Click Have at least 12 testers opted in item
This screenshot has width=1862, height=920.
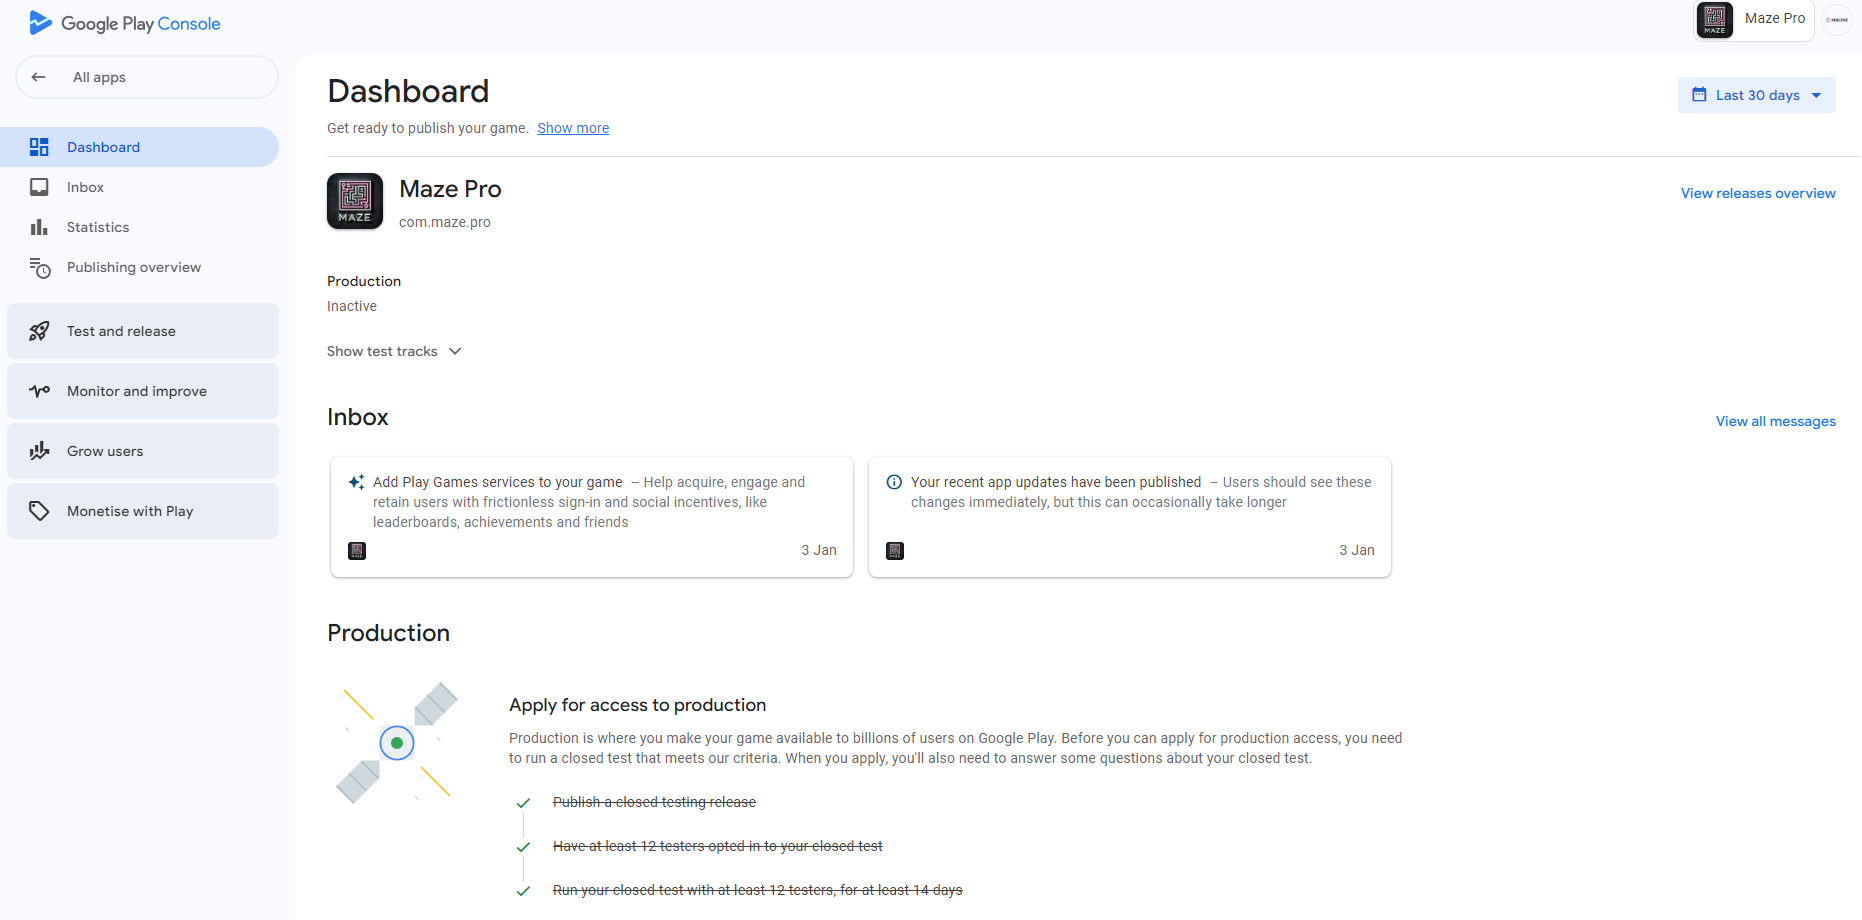pyautogui.click(x=718, y=846)
